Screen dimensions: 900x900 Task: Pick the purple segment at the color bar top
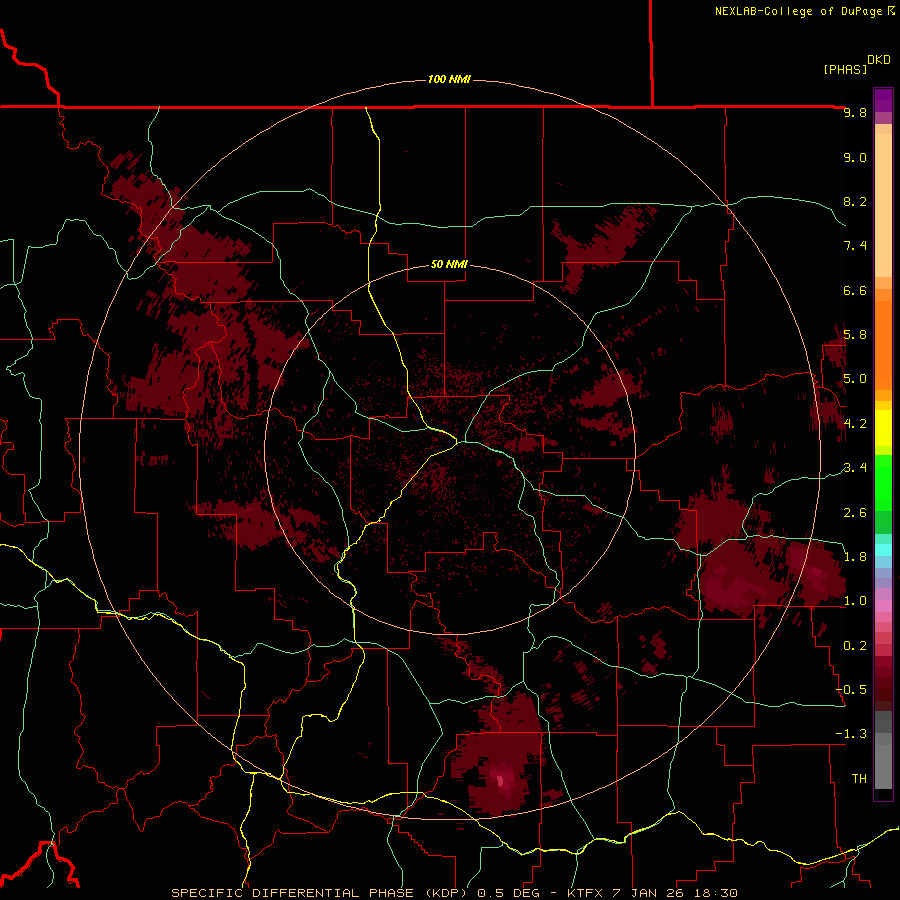(x=883, y=100)
